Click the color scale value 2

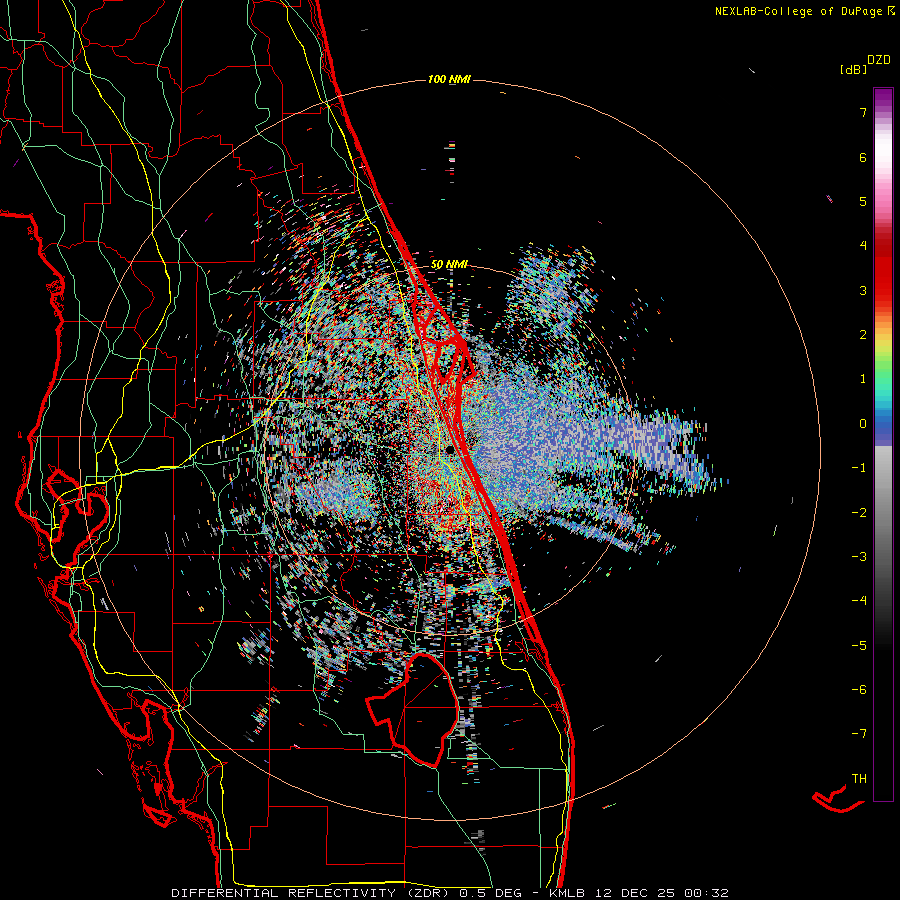click(863, 335)
